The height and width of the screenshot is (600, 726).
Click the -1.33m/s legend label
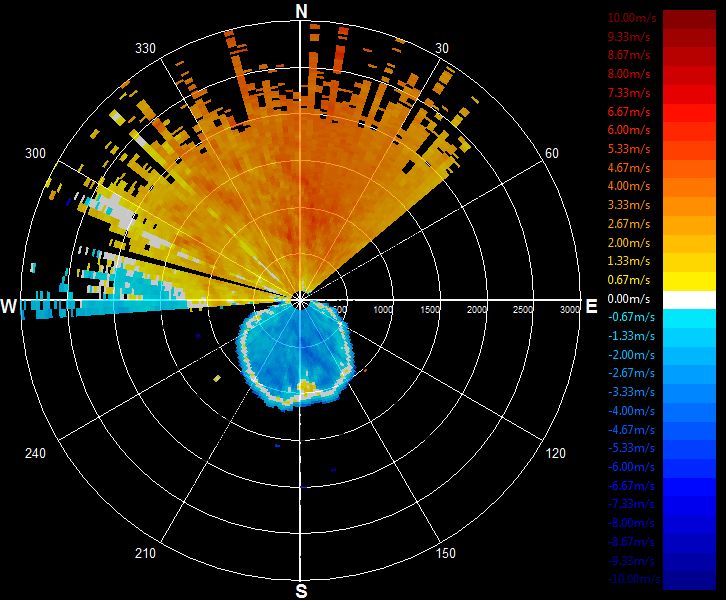(x=631, y=336)
